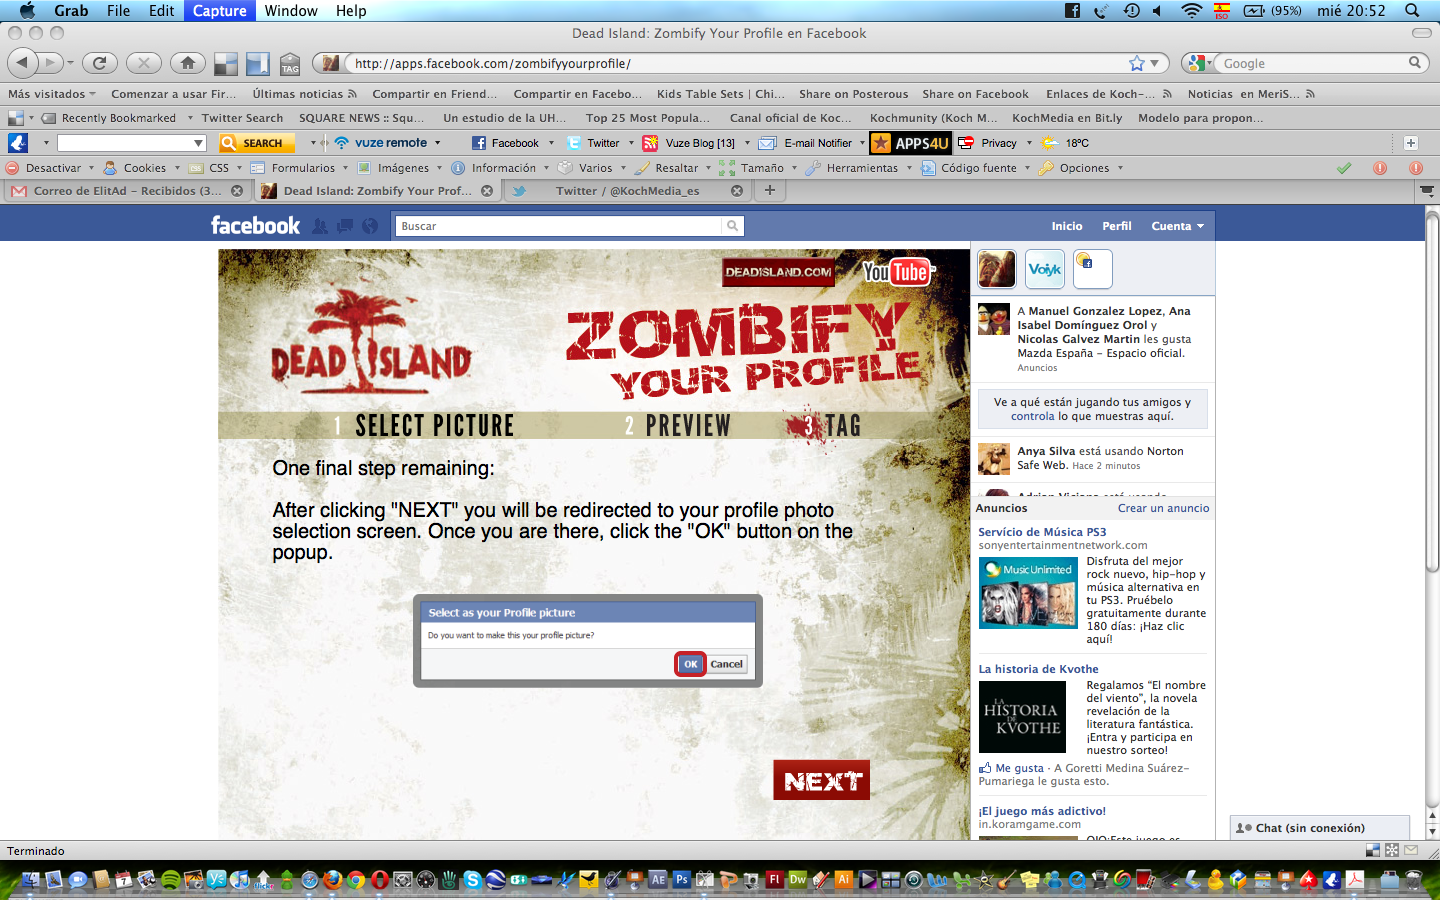Image resolution: width=1440 pixels, height=900 pixels.
Task: Open a new tab with plus button
Action: [770, 190]
